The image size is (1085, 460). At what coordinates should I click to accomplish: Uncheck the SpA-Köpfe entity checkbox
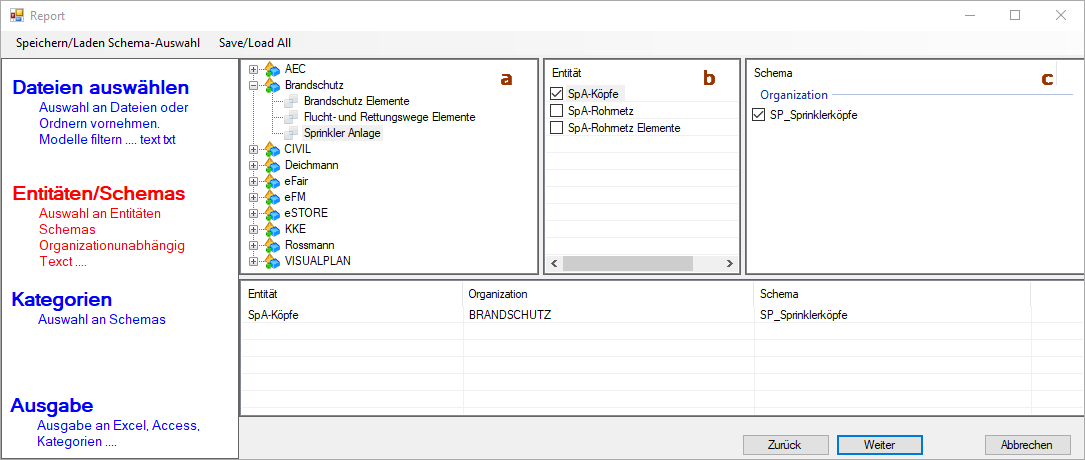(x=556, y=93)
